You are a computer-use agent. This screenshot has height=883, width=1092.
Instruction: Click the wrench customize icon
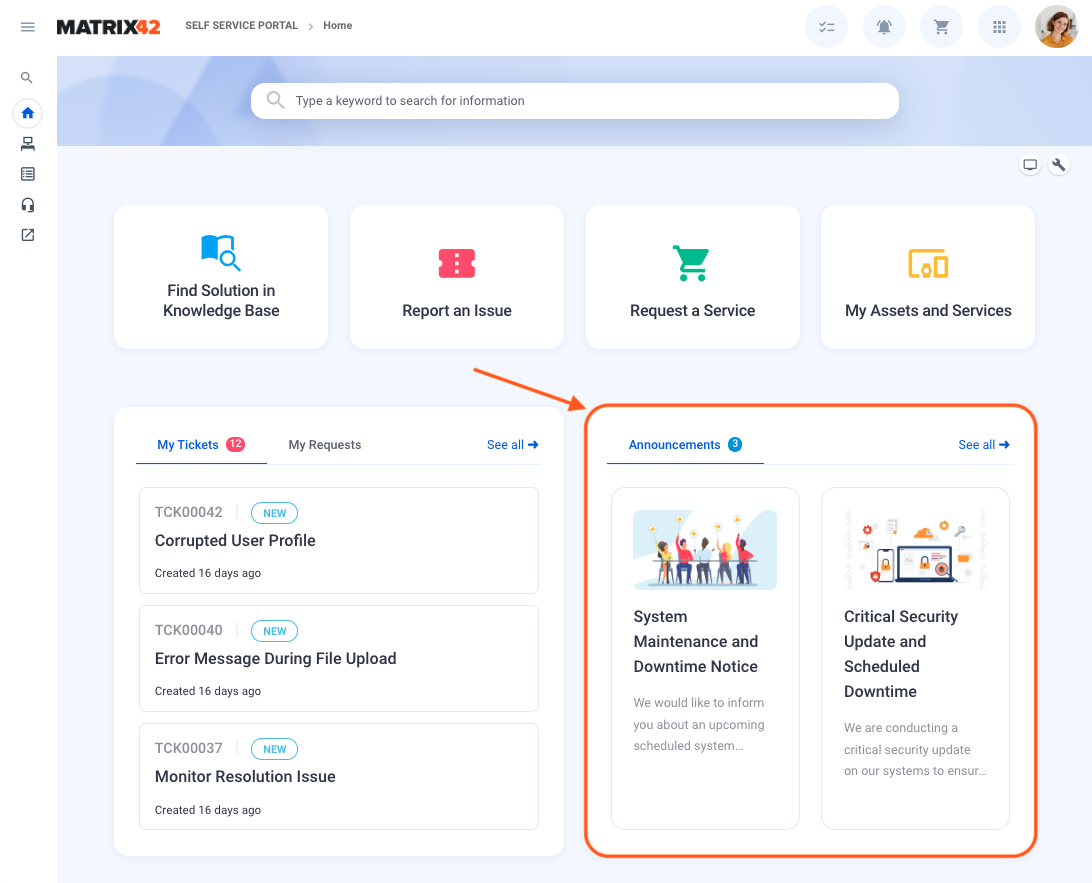click(1059, 165)
